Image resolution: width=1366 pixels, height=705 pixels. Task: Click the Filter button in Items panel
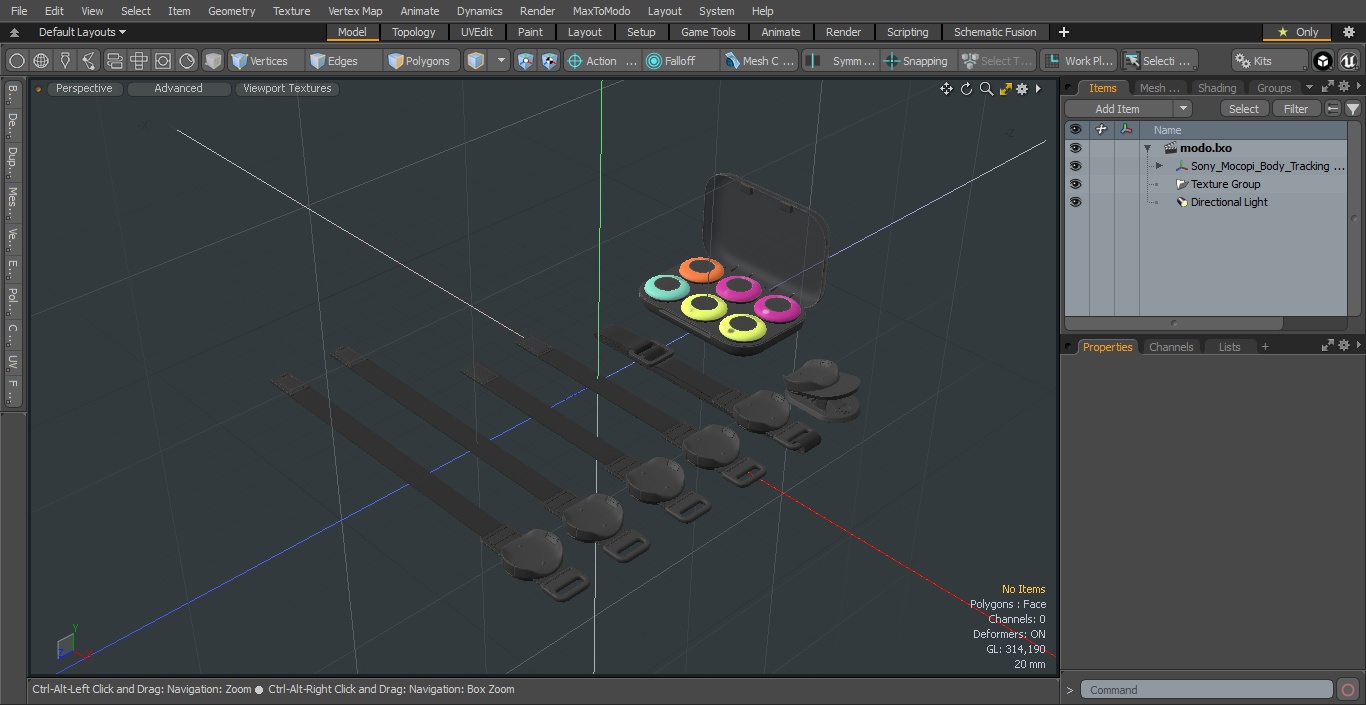(x=1296, y=109)
